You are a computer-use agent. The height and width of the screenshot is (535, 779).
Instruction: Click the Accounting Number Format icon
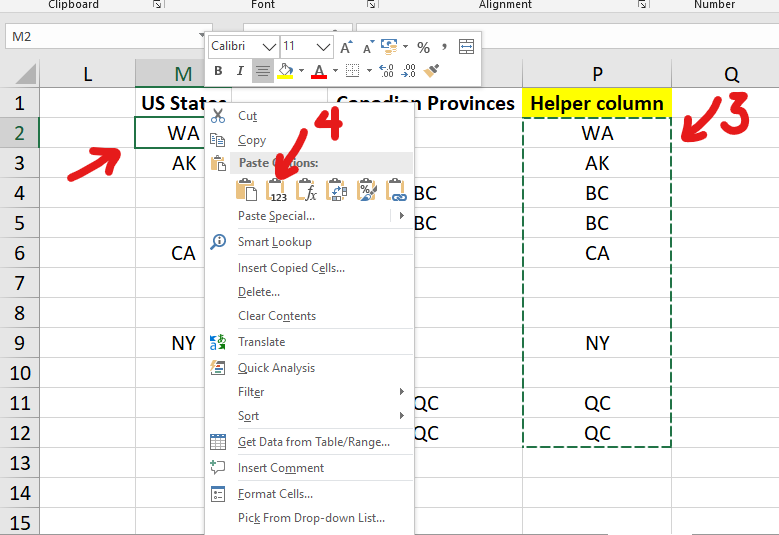pos(389,47)
